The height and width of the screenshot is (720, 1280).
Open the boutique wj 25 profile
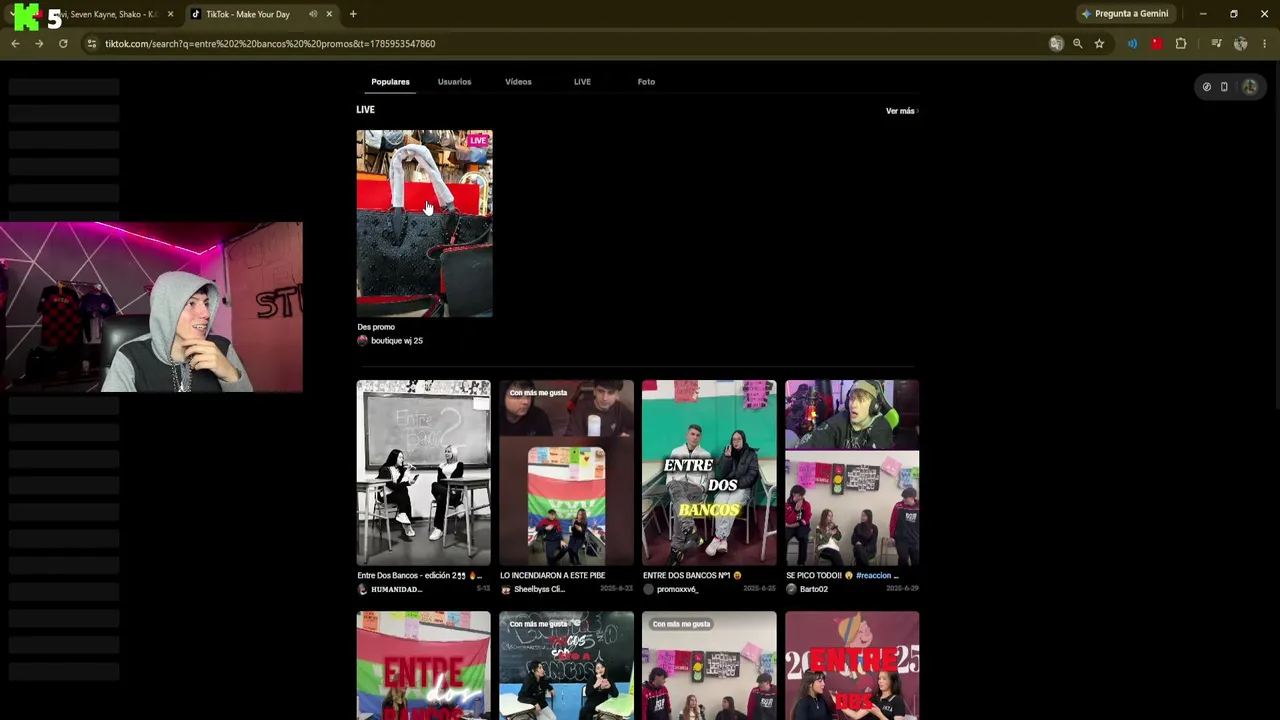(396, 341)
